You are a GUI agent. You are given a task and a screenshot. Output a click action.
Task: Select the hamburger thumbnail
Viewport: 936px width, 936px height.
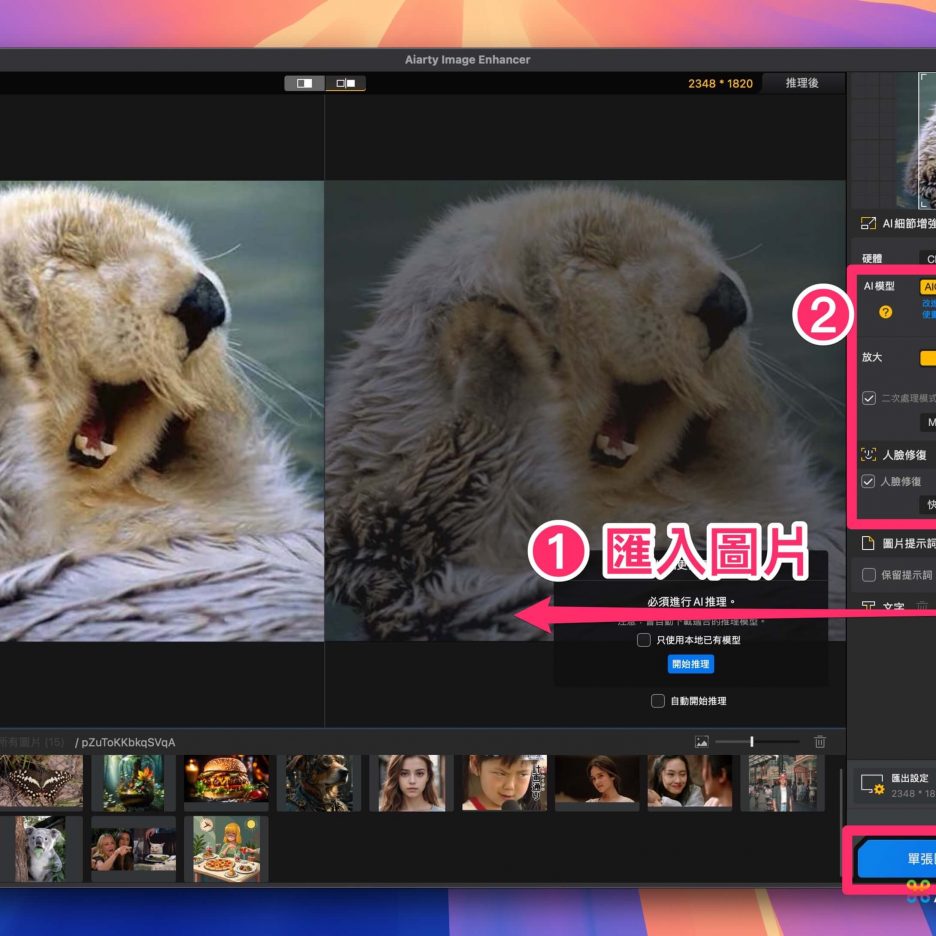pos(226,779)
